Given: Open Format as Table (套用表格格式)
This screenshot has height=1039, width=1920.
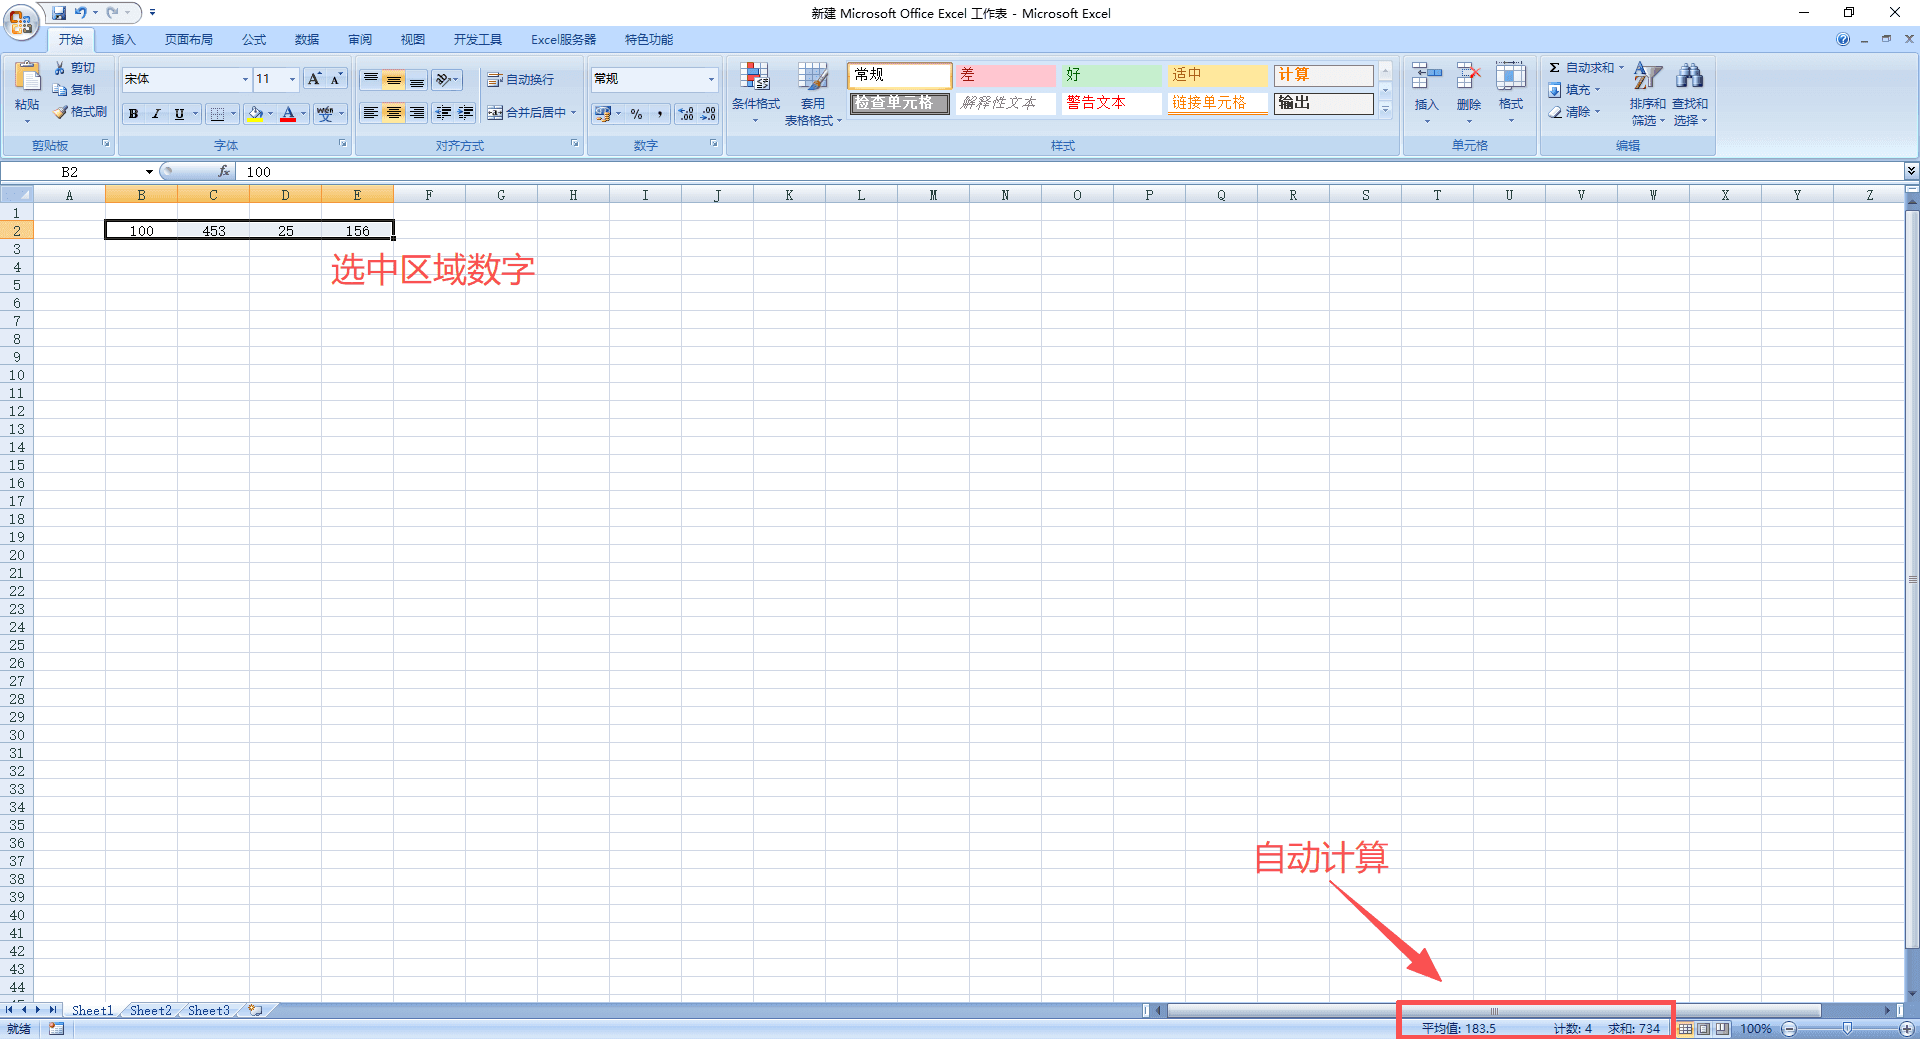Looking at the screenshot, I should coord(813,93).
